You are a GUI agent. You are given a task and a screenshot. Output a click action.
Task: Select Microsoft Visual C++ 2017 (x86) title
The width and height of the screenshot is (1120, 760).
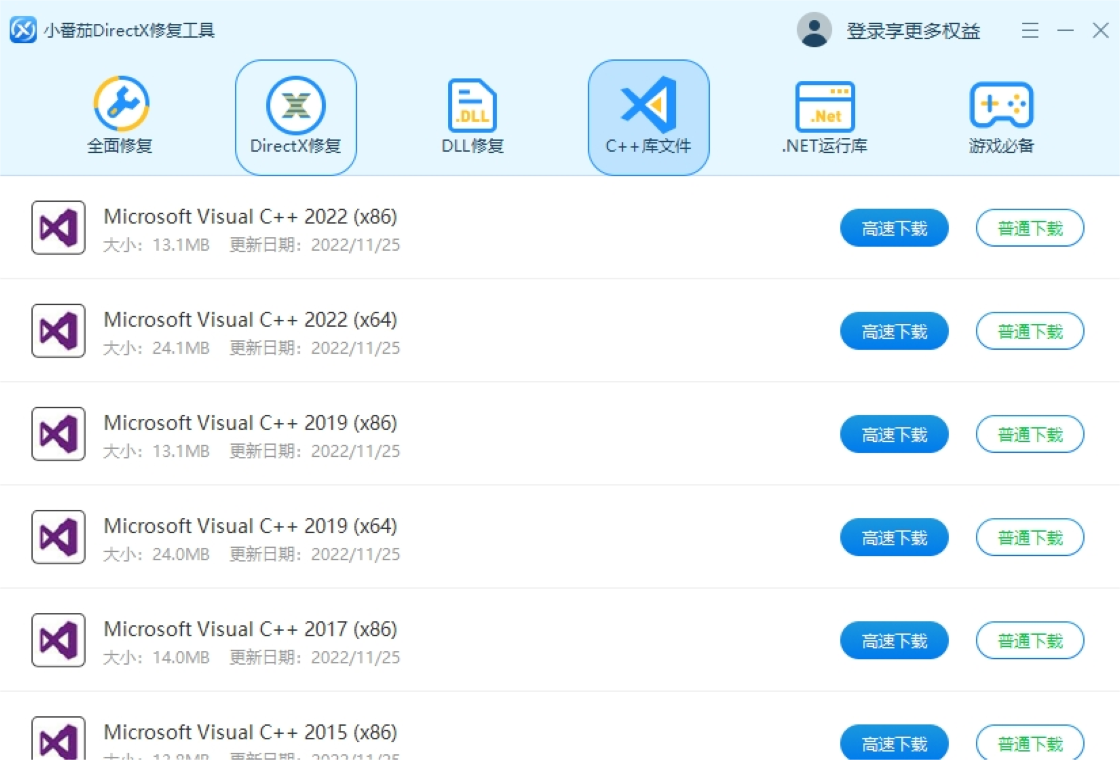250,629
